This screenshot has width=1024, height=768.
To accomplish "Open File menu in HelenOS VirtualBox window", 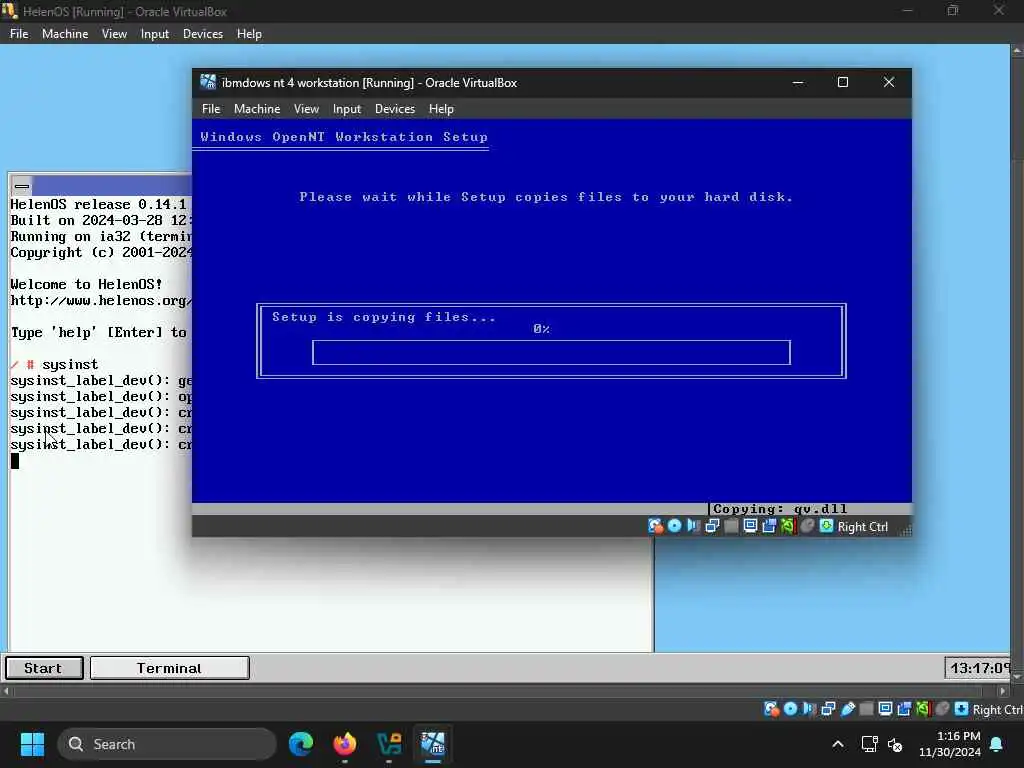I will [19, 34].
